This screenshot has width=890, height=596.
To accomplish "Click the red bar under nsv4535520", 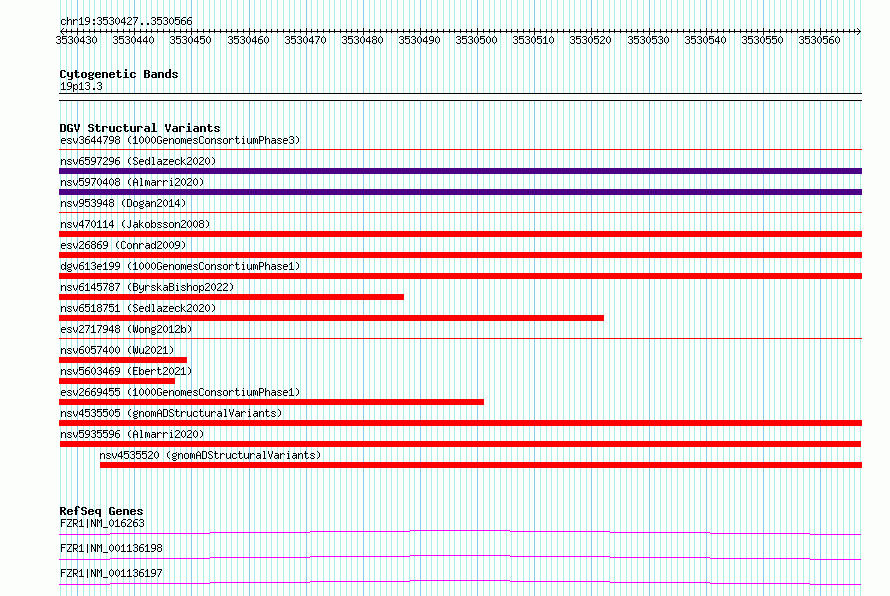I will (481, 465).
